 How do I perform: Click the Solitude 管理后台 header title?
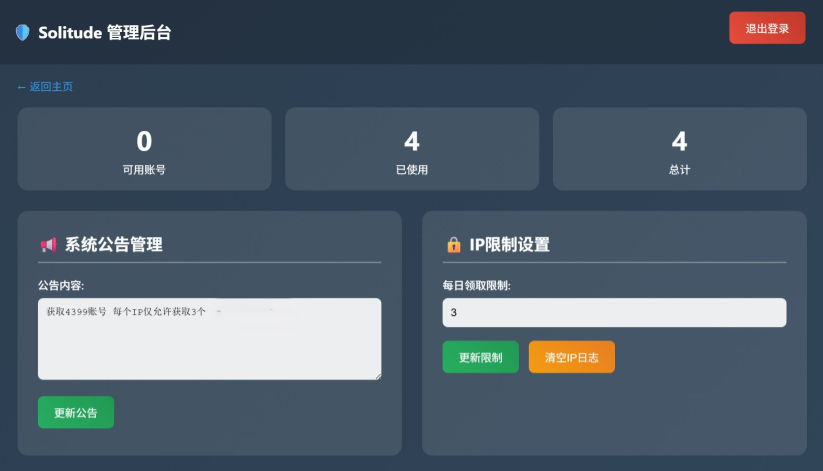coord(105,32)
